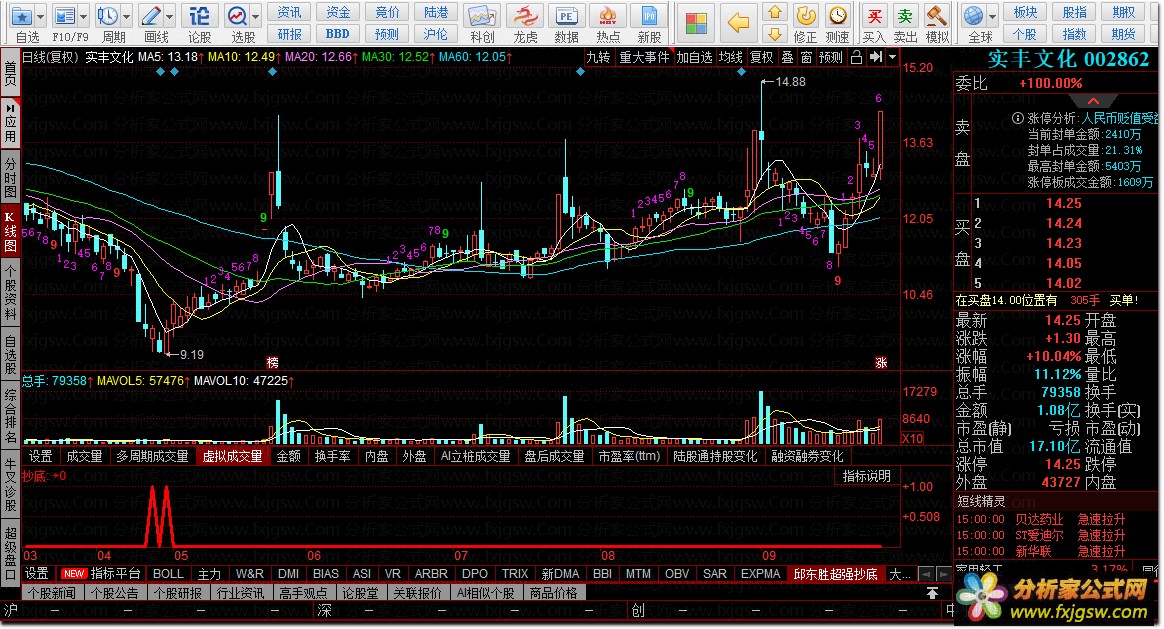Click the 测速 speed test clock icon
Viewport: 1164px width, 629px height.
837,16
